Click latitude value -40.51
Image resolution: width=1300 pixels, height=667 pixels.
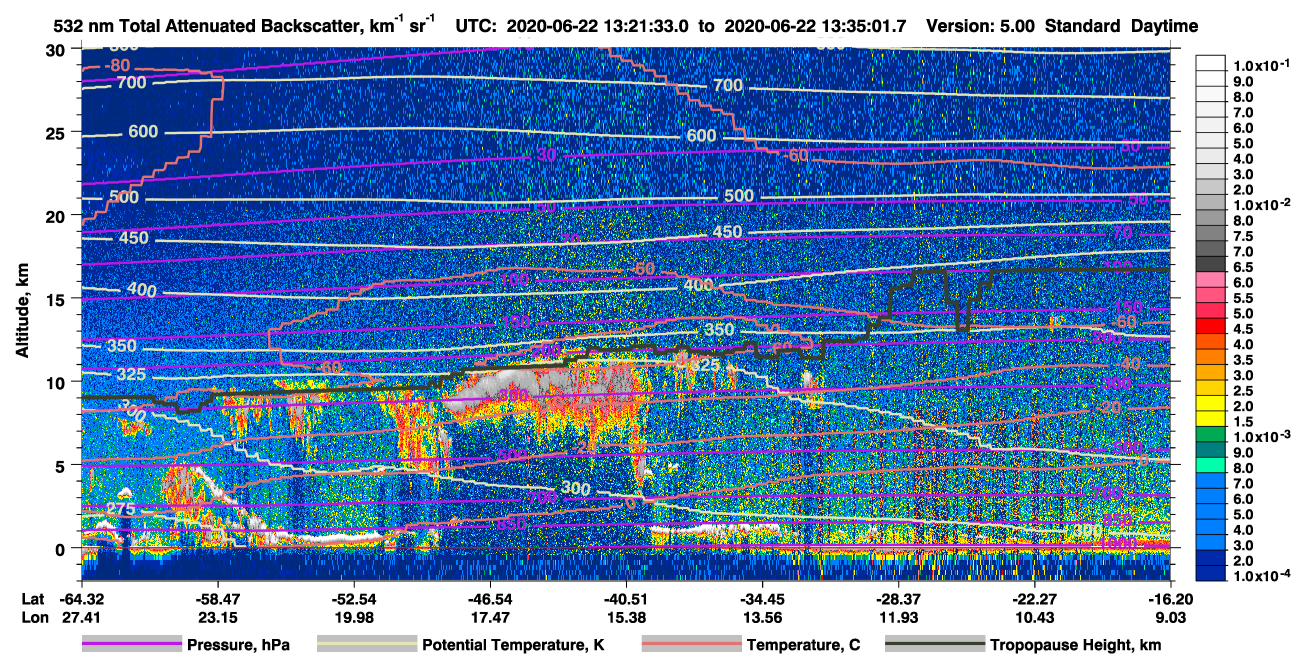pyautogui.click(x=626, y=599)
